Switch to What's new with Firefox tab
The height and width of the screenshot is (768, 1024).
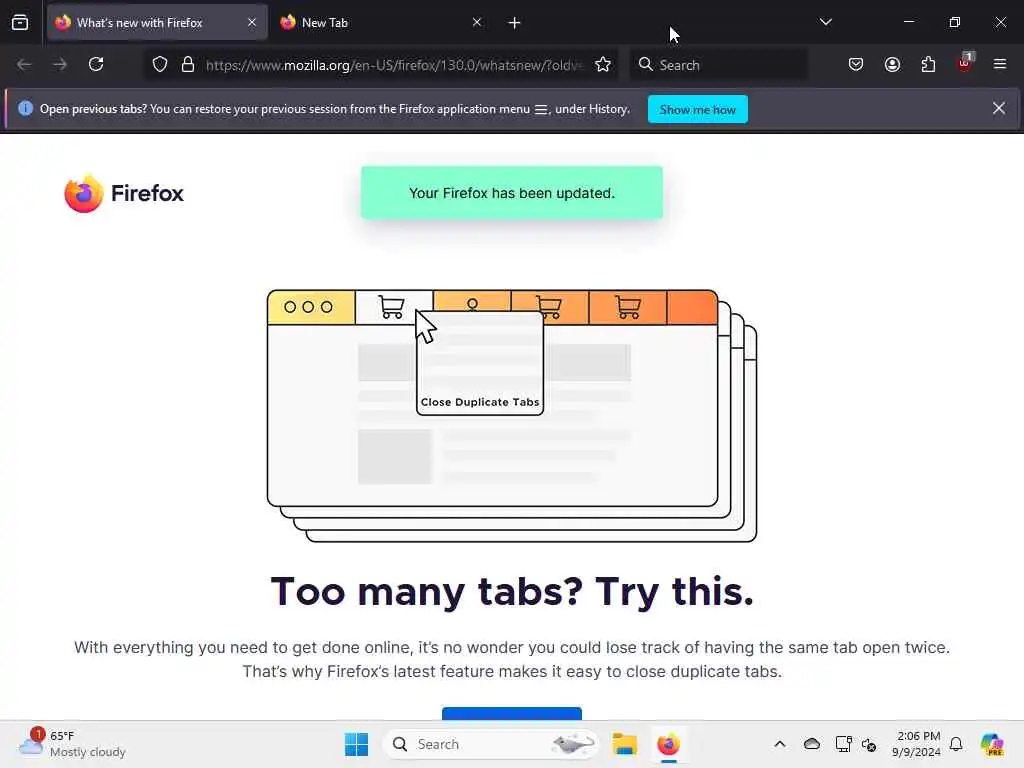tap(157, 23)
